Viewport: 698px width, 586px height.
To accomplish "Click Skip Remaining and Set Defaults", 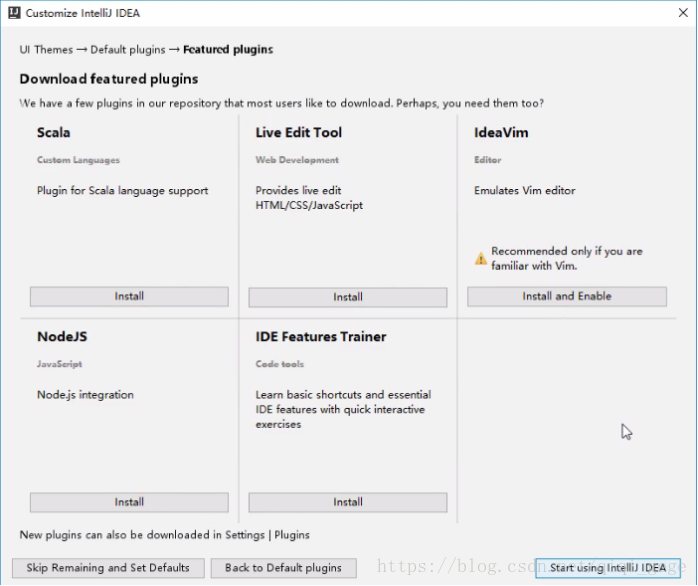I will [108, 568].
